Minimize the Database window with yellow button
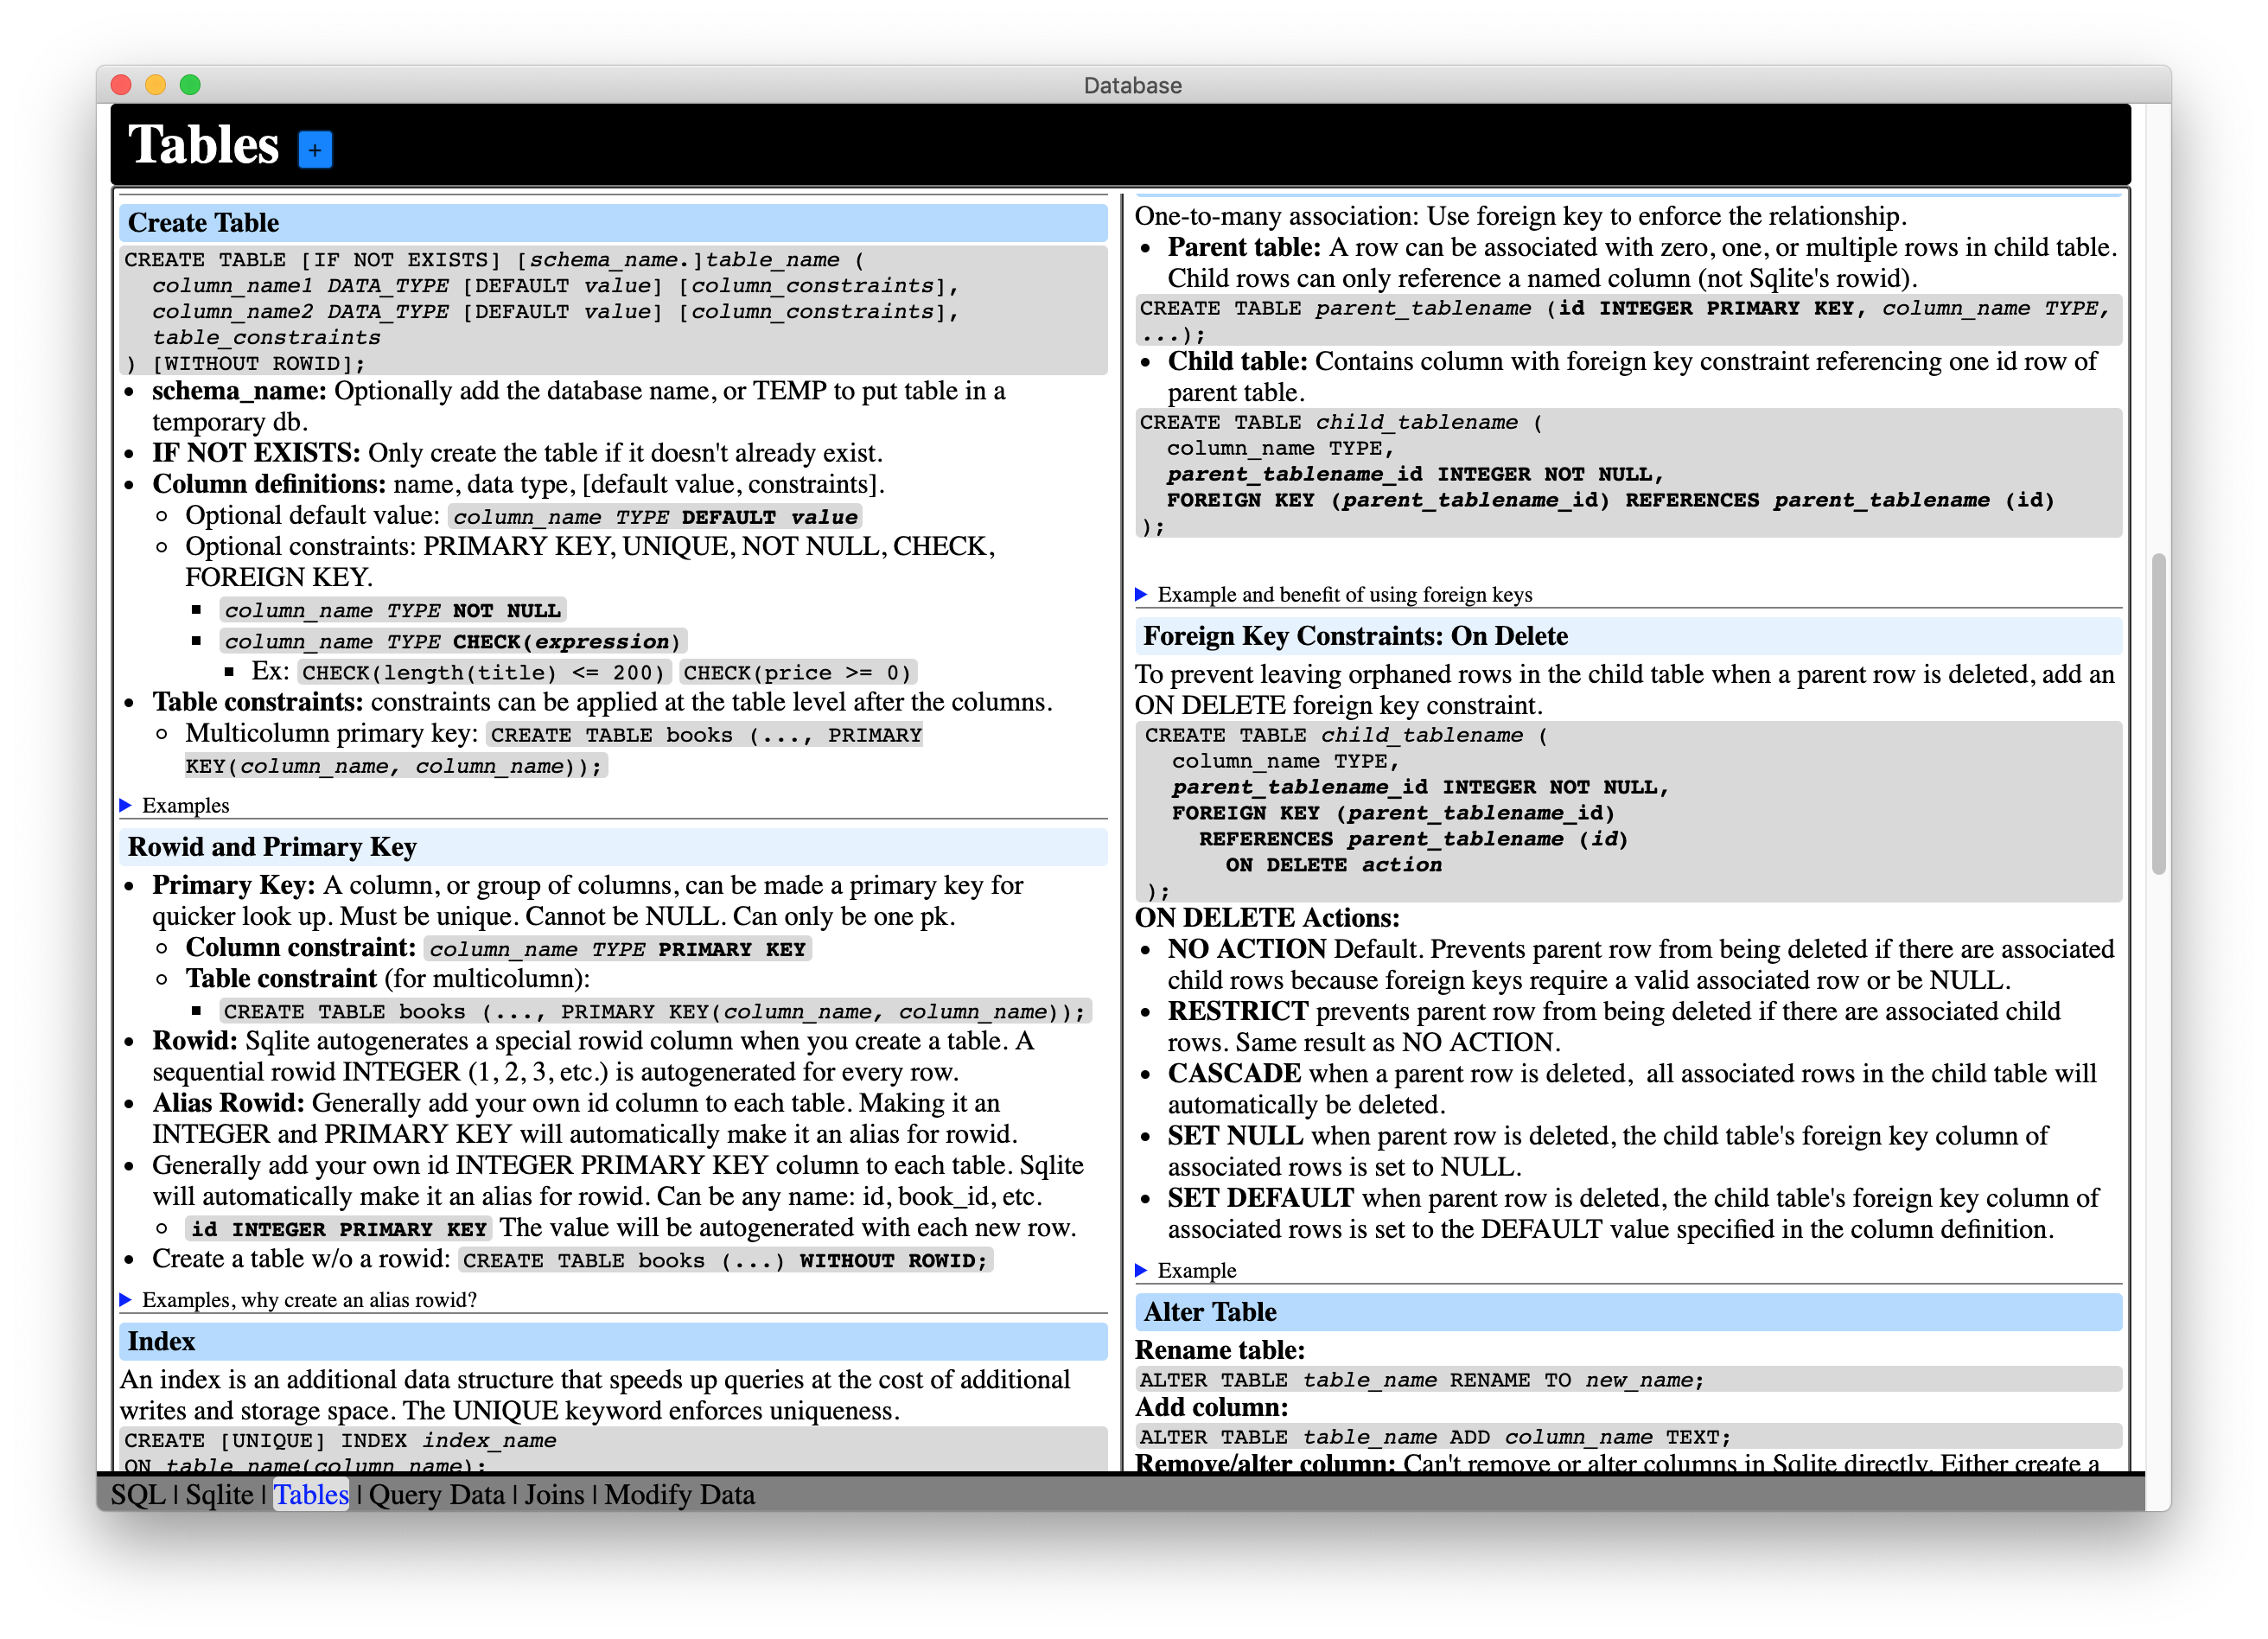This screenshot has height=1639, width=2268. point(156,85)
